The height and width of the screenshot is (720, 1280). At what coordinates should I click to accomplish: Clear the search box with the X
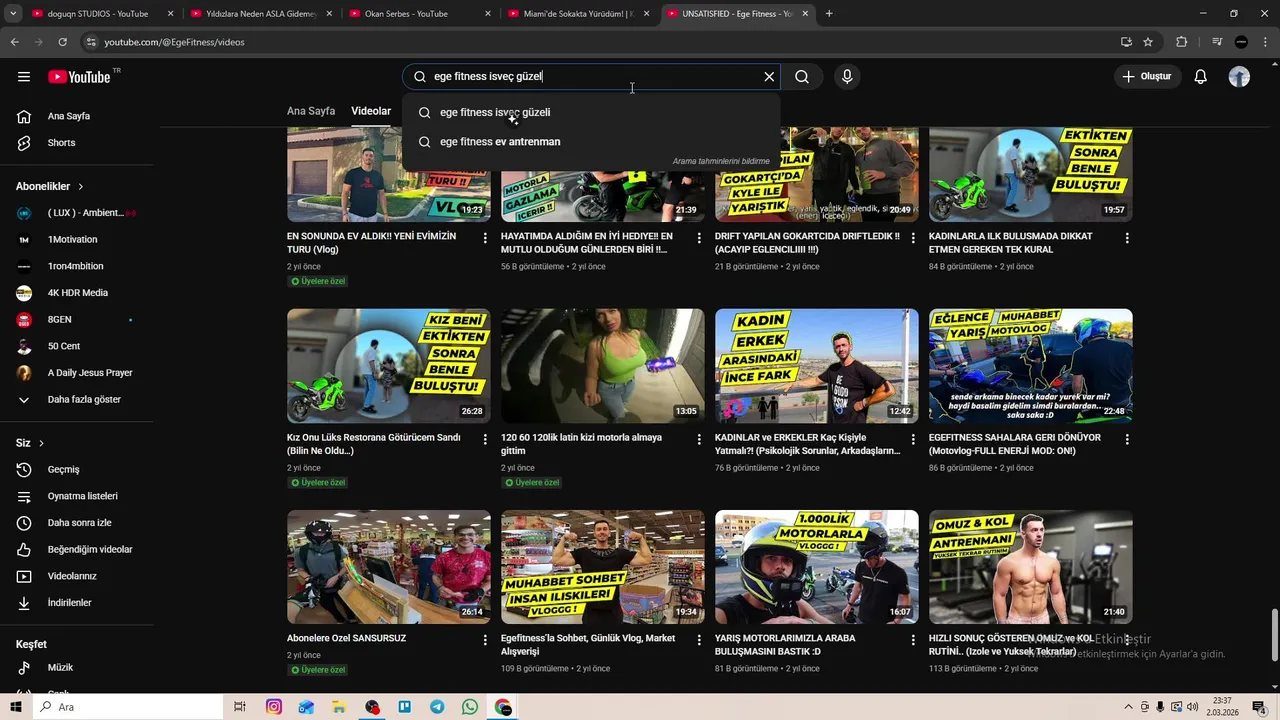(769, 77)
